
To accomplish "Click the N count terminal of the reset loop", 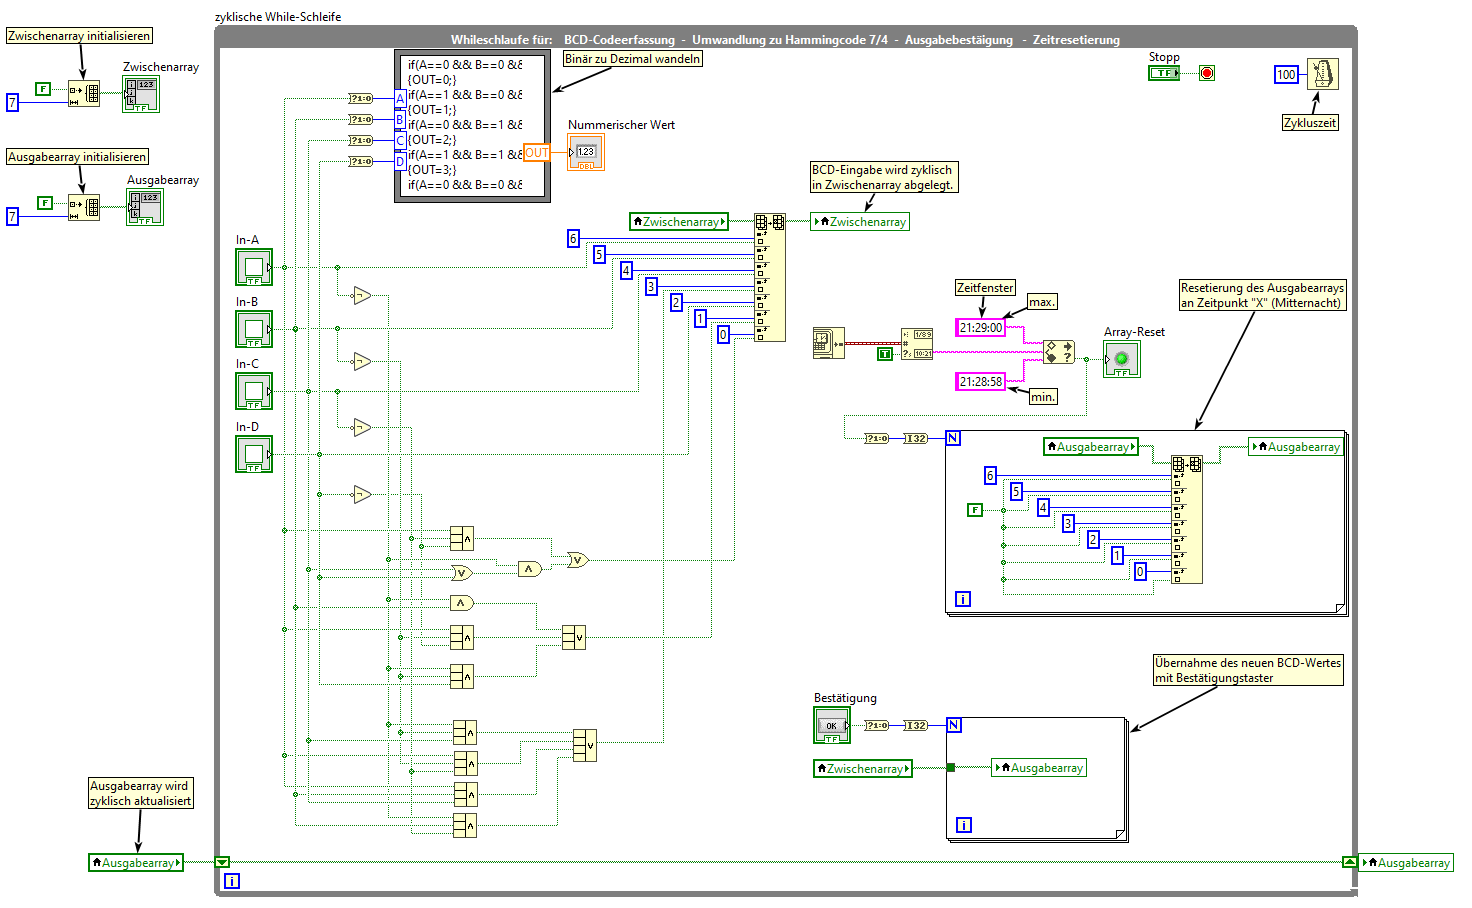I will coord(953,438).
